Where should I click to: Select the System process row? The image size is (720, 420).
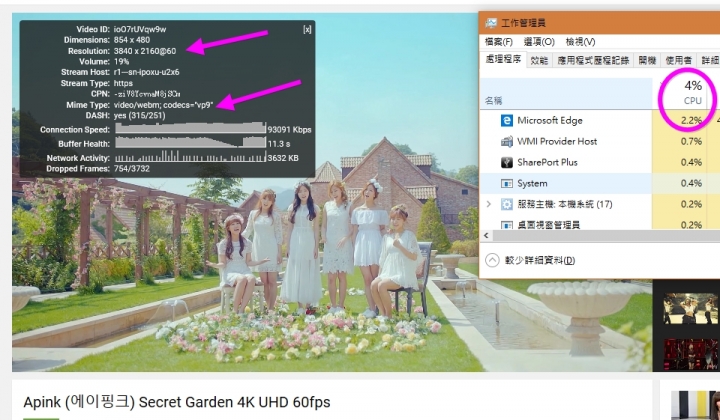coord(600,183)
